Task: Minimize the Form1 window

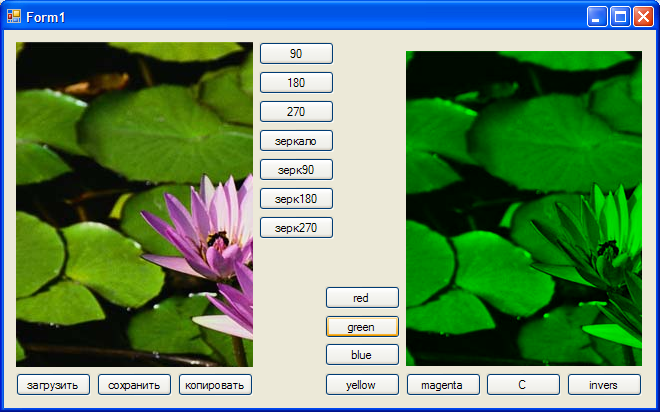Action: point(597,17)
